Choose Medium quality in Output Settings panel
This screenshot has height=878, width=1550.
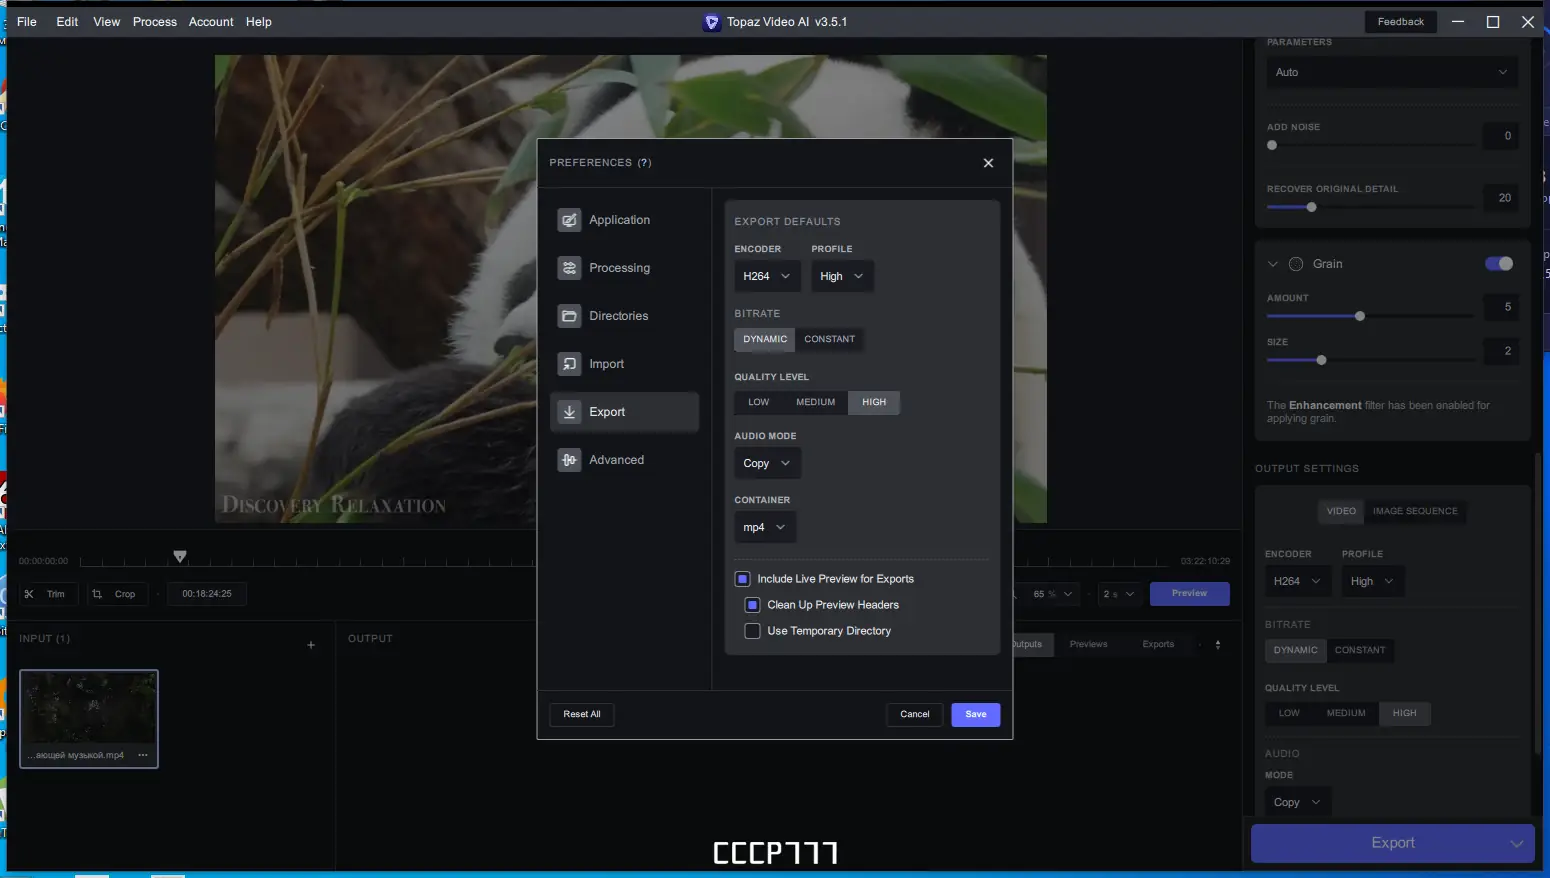click(x=1346, y=713)
